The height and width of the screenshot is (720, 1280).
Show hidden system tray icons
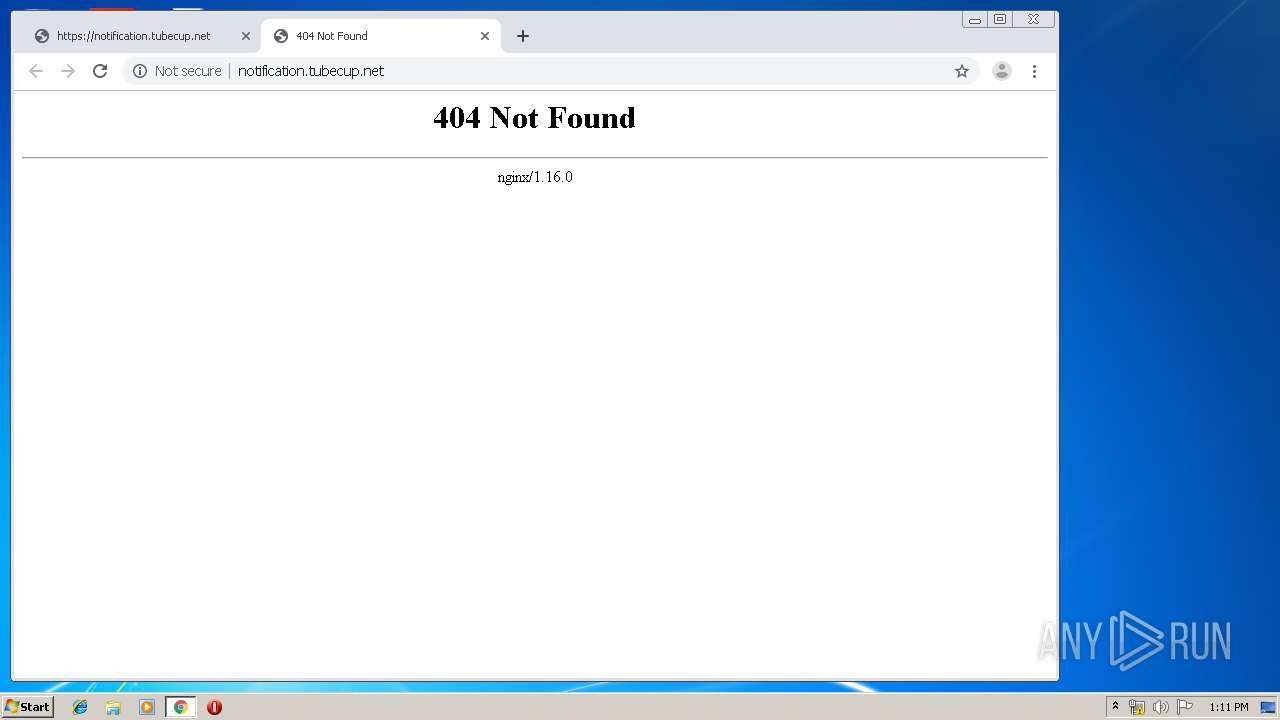pyautogui.click(x=1115, y=707)
